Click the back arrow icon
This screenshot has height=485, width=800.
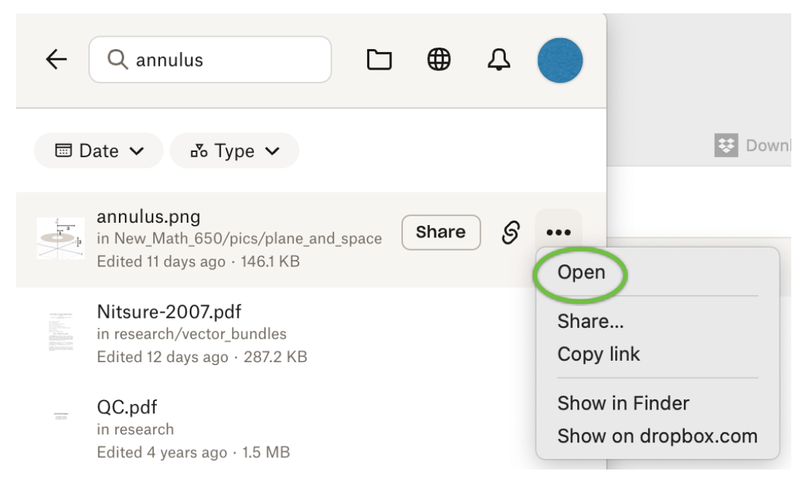pos(57,60)
